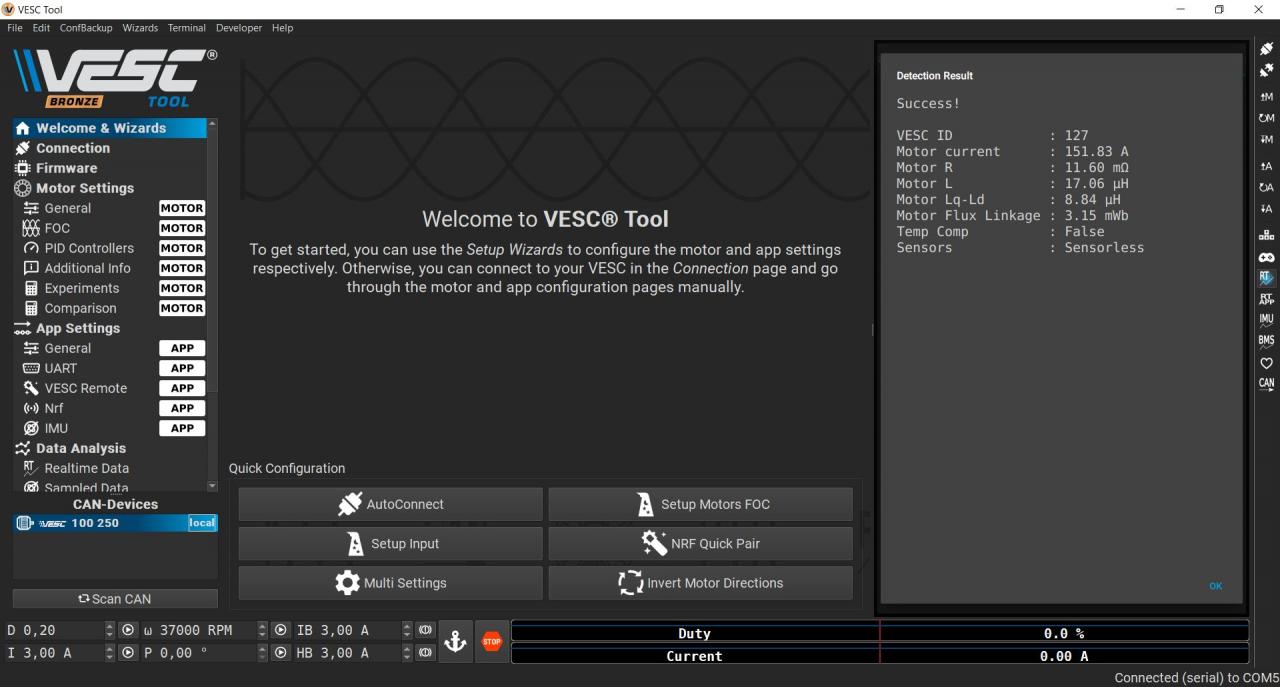
Task: Open the Setup Input wizard
Action: tap(390, 544)
